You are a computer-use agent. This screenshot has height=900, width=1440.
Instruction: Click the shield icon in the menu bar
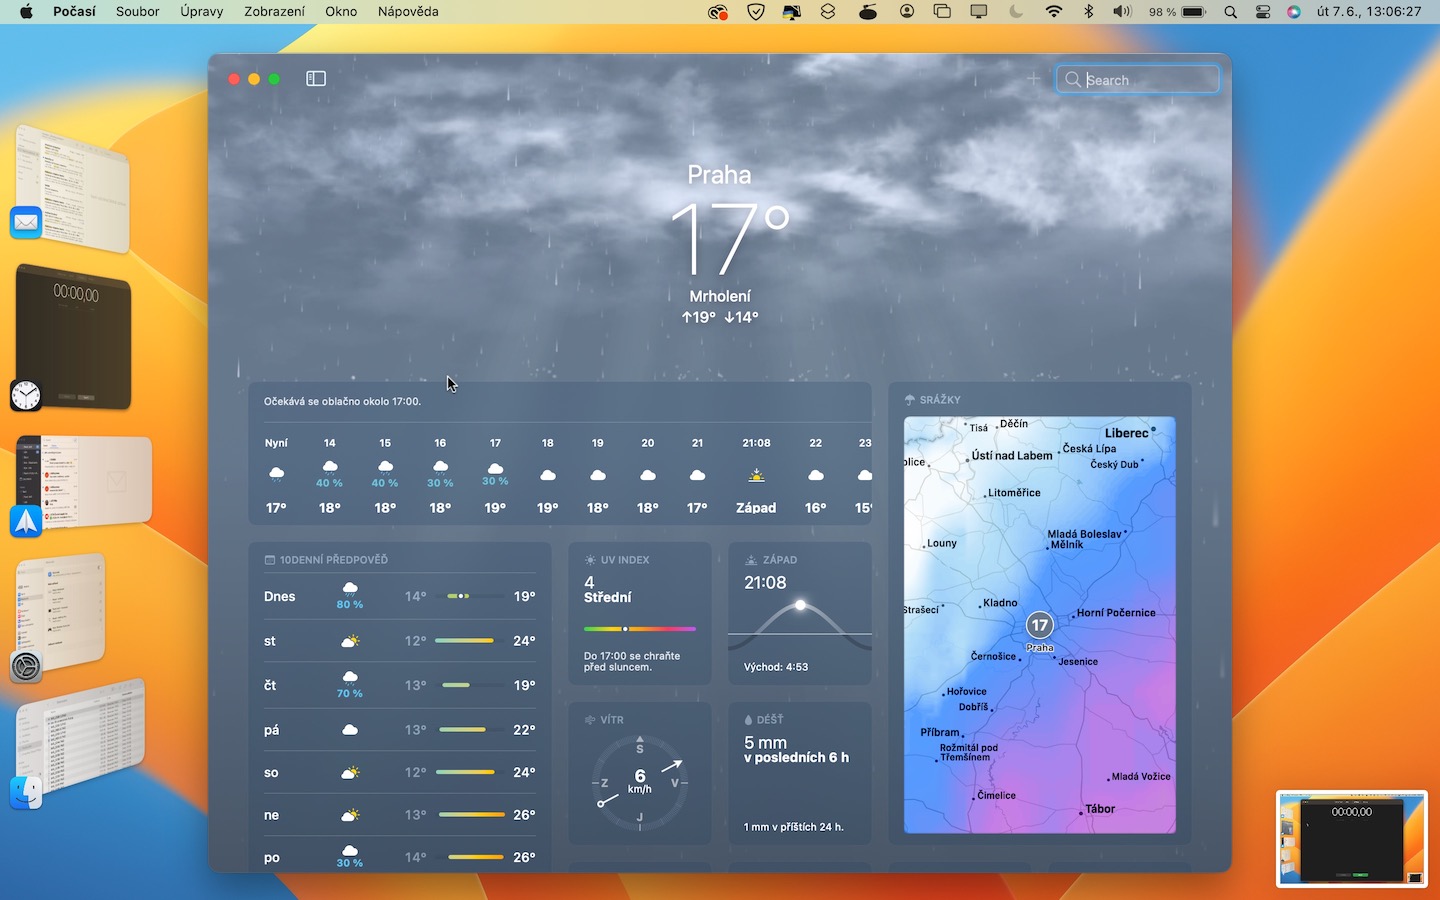[x=756, y=12]
